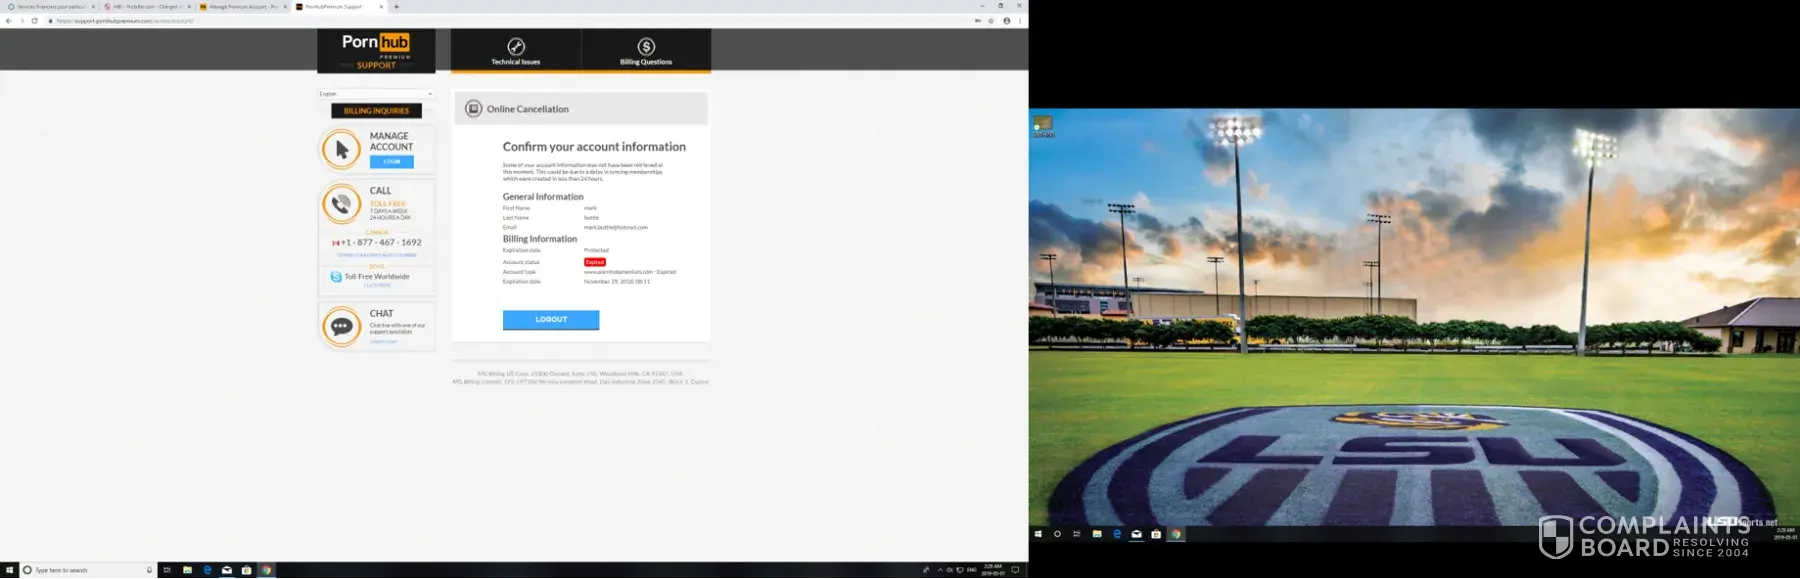Switch to the Manage Premium Account tab
The width and height of the screenshot is (1800, 579).
coord(240,7)
